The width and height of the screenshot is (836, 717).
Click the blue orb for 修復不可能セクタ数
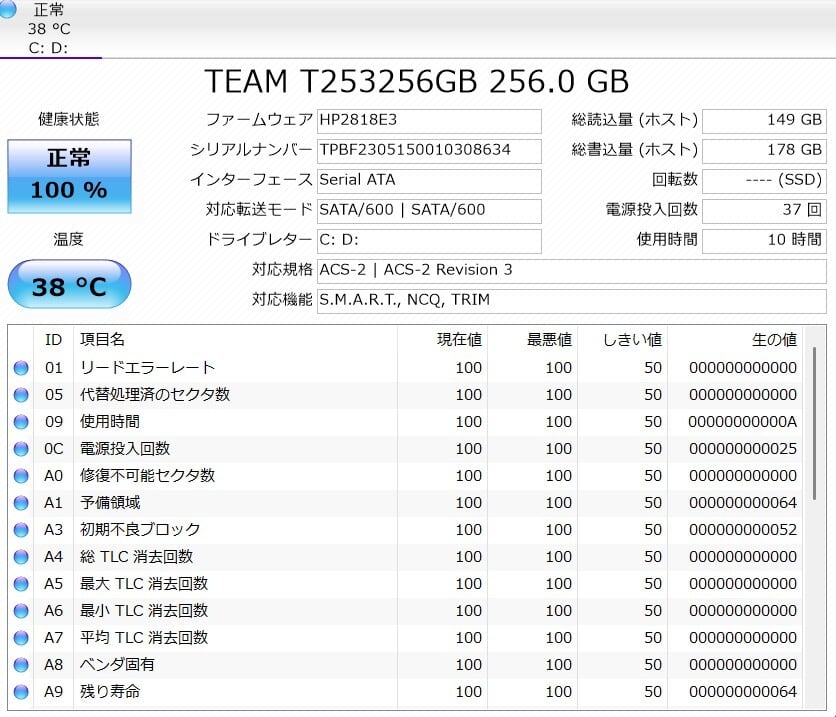21,476
